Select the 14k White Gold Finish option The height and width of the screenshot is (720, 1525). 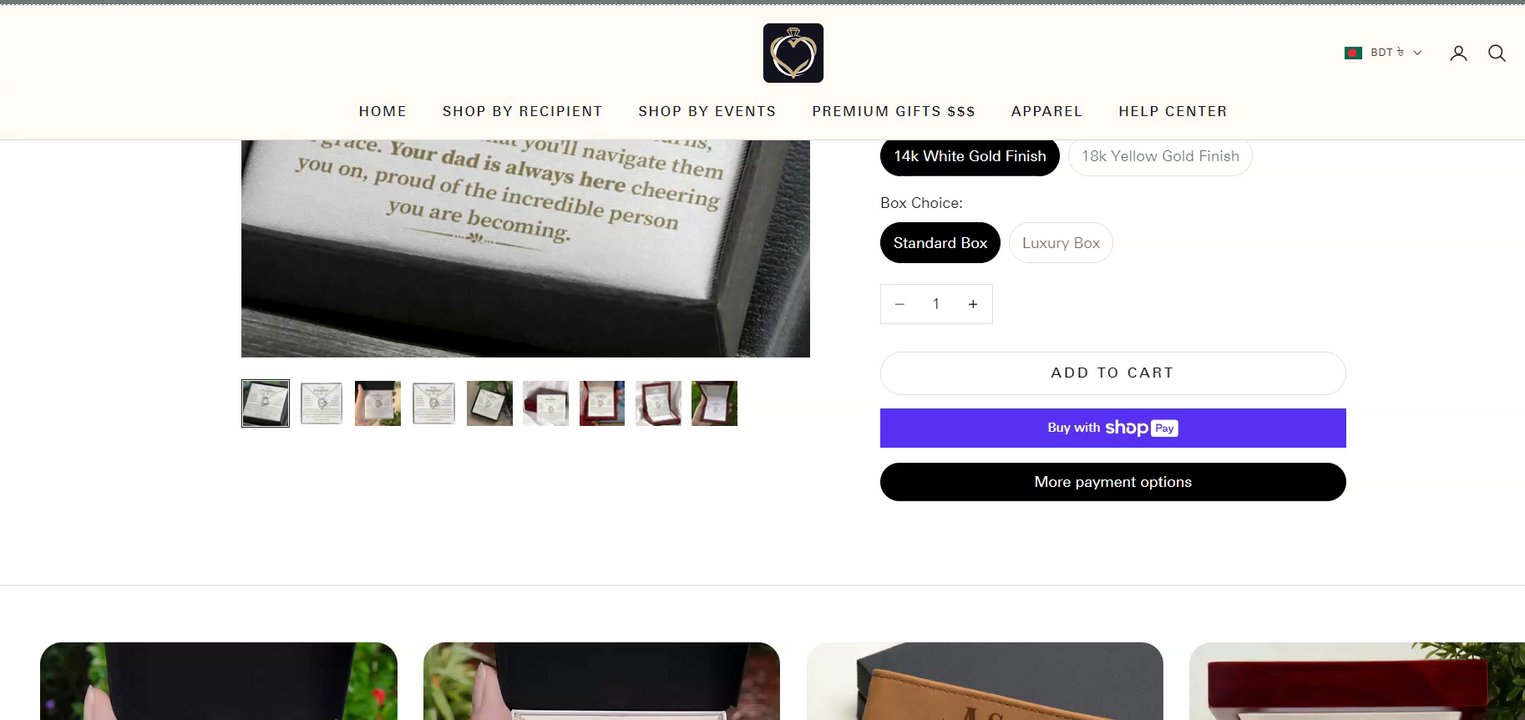pyautogui.click(x=969, y=156)
